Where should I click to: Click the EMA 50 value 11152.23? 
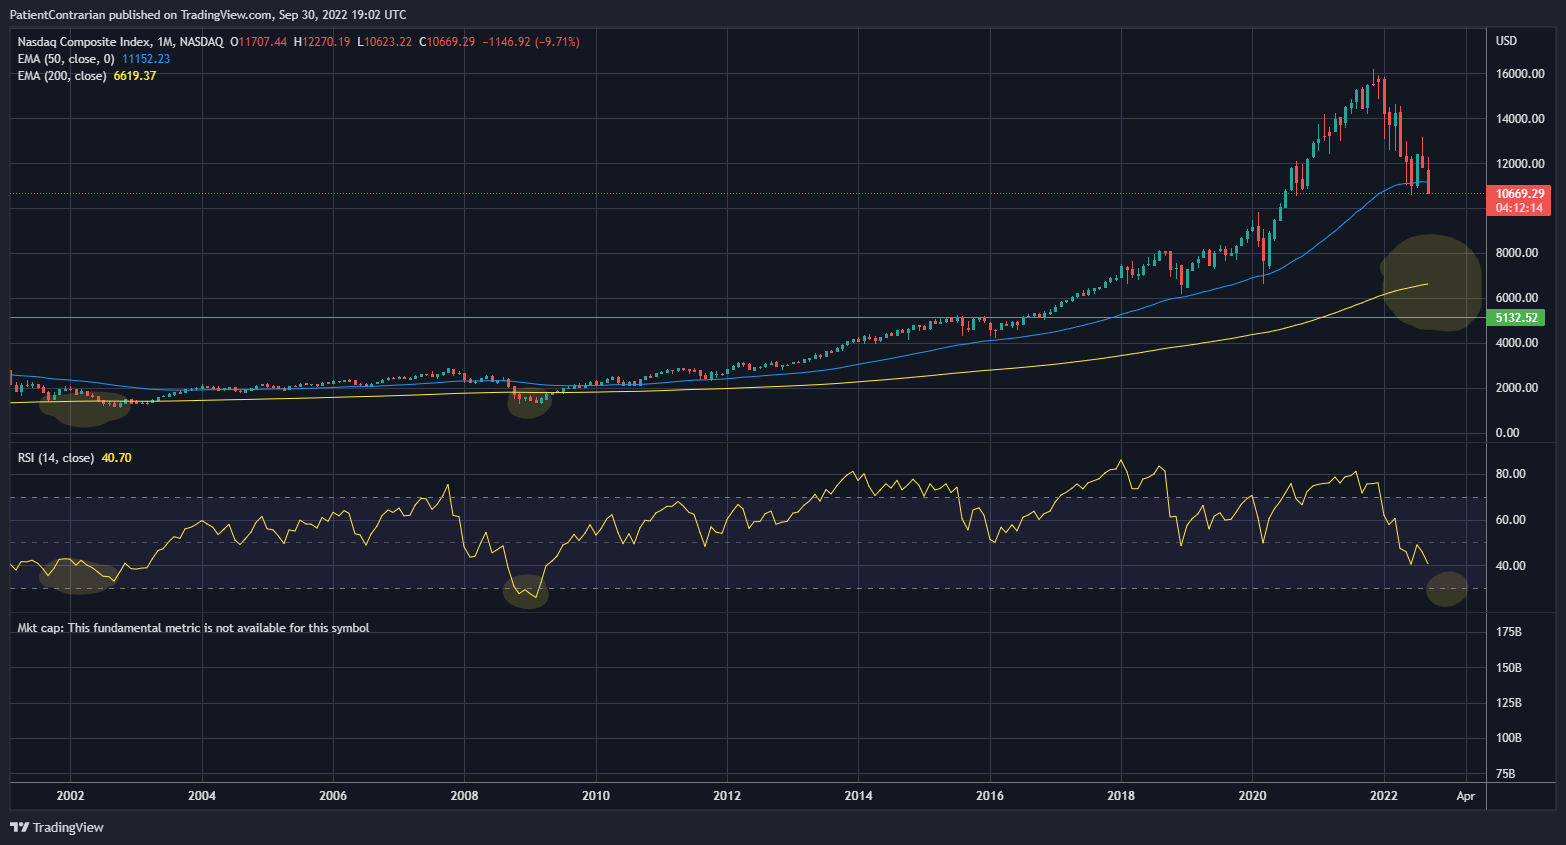(146, 59)
